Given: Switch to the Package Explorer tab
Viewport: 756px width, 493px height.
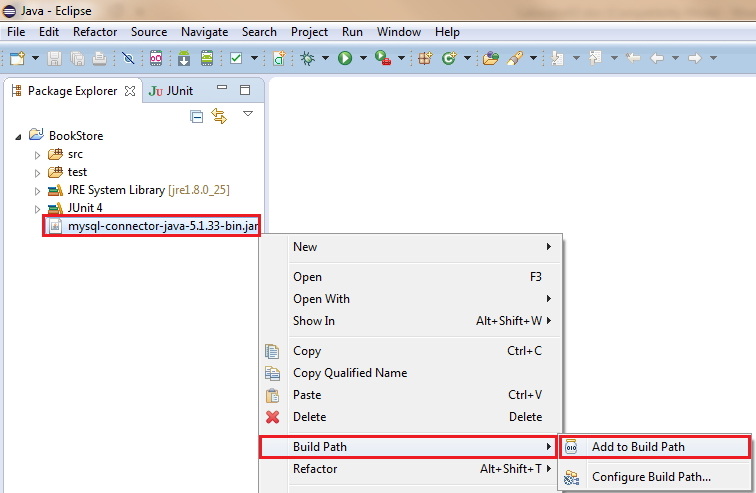Looking at the screenshot, I should (72, 91).
